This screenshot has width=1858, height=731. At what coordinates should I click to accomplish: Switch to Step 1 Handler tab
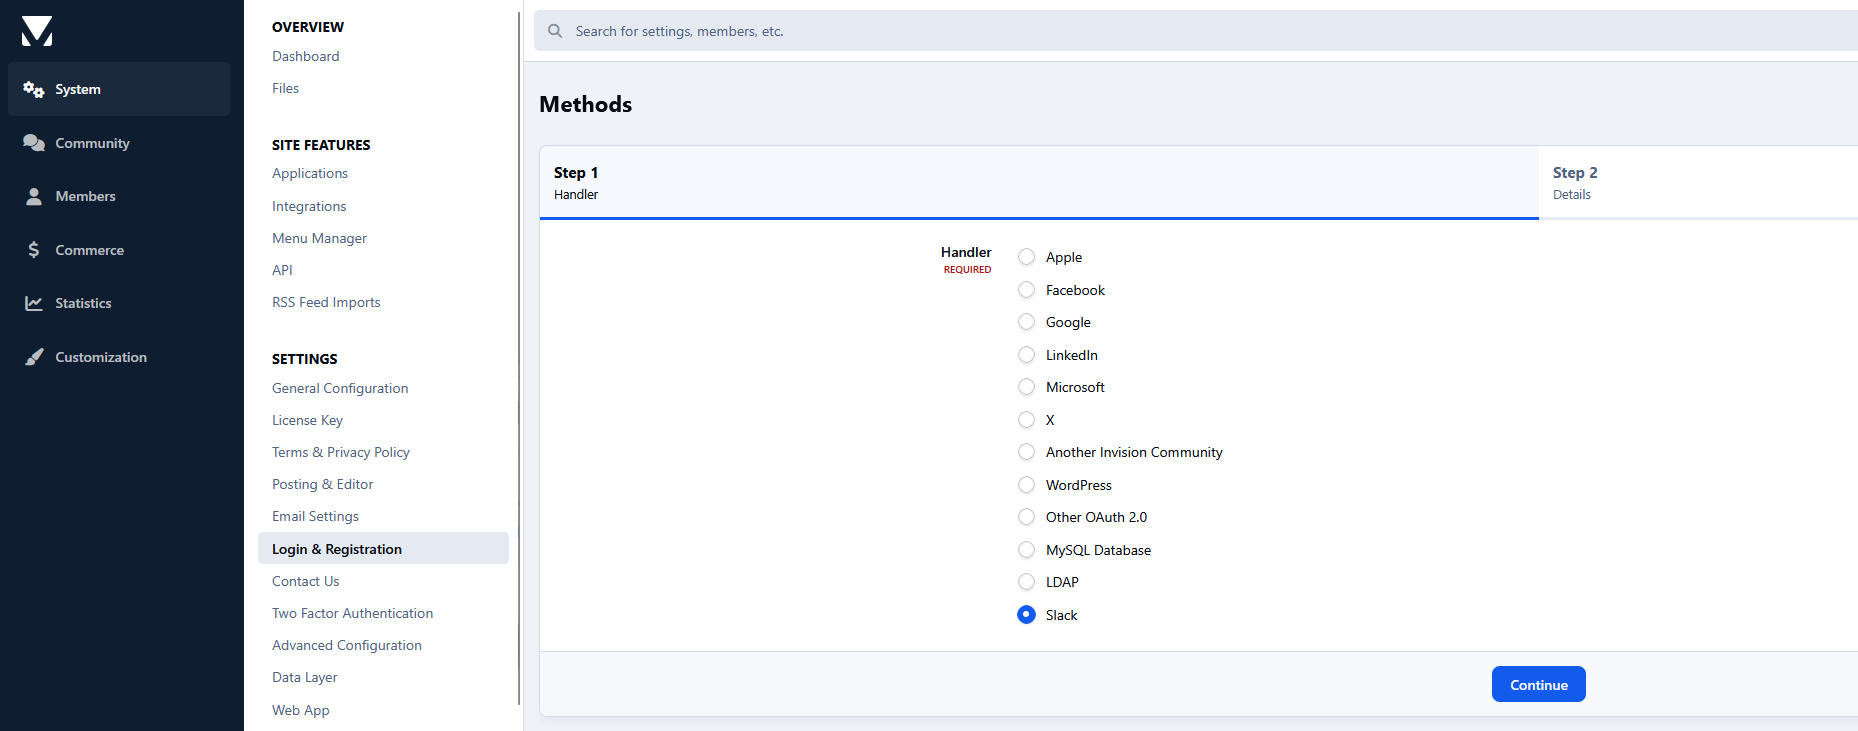pyautogui.click(x=1039, y=182)
